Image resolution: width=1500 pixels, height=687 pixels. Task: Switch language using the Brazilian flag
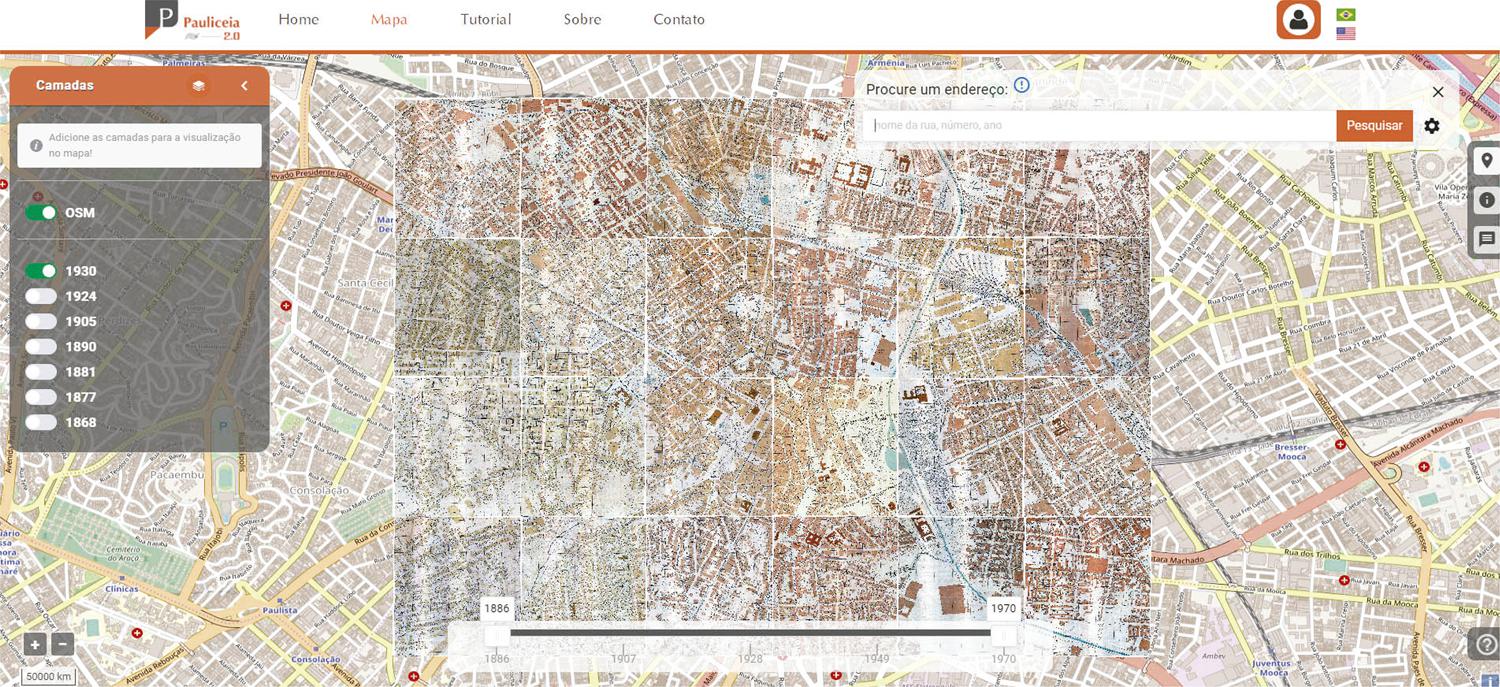pyautogui.click(x=1346, y=15)
